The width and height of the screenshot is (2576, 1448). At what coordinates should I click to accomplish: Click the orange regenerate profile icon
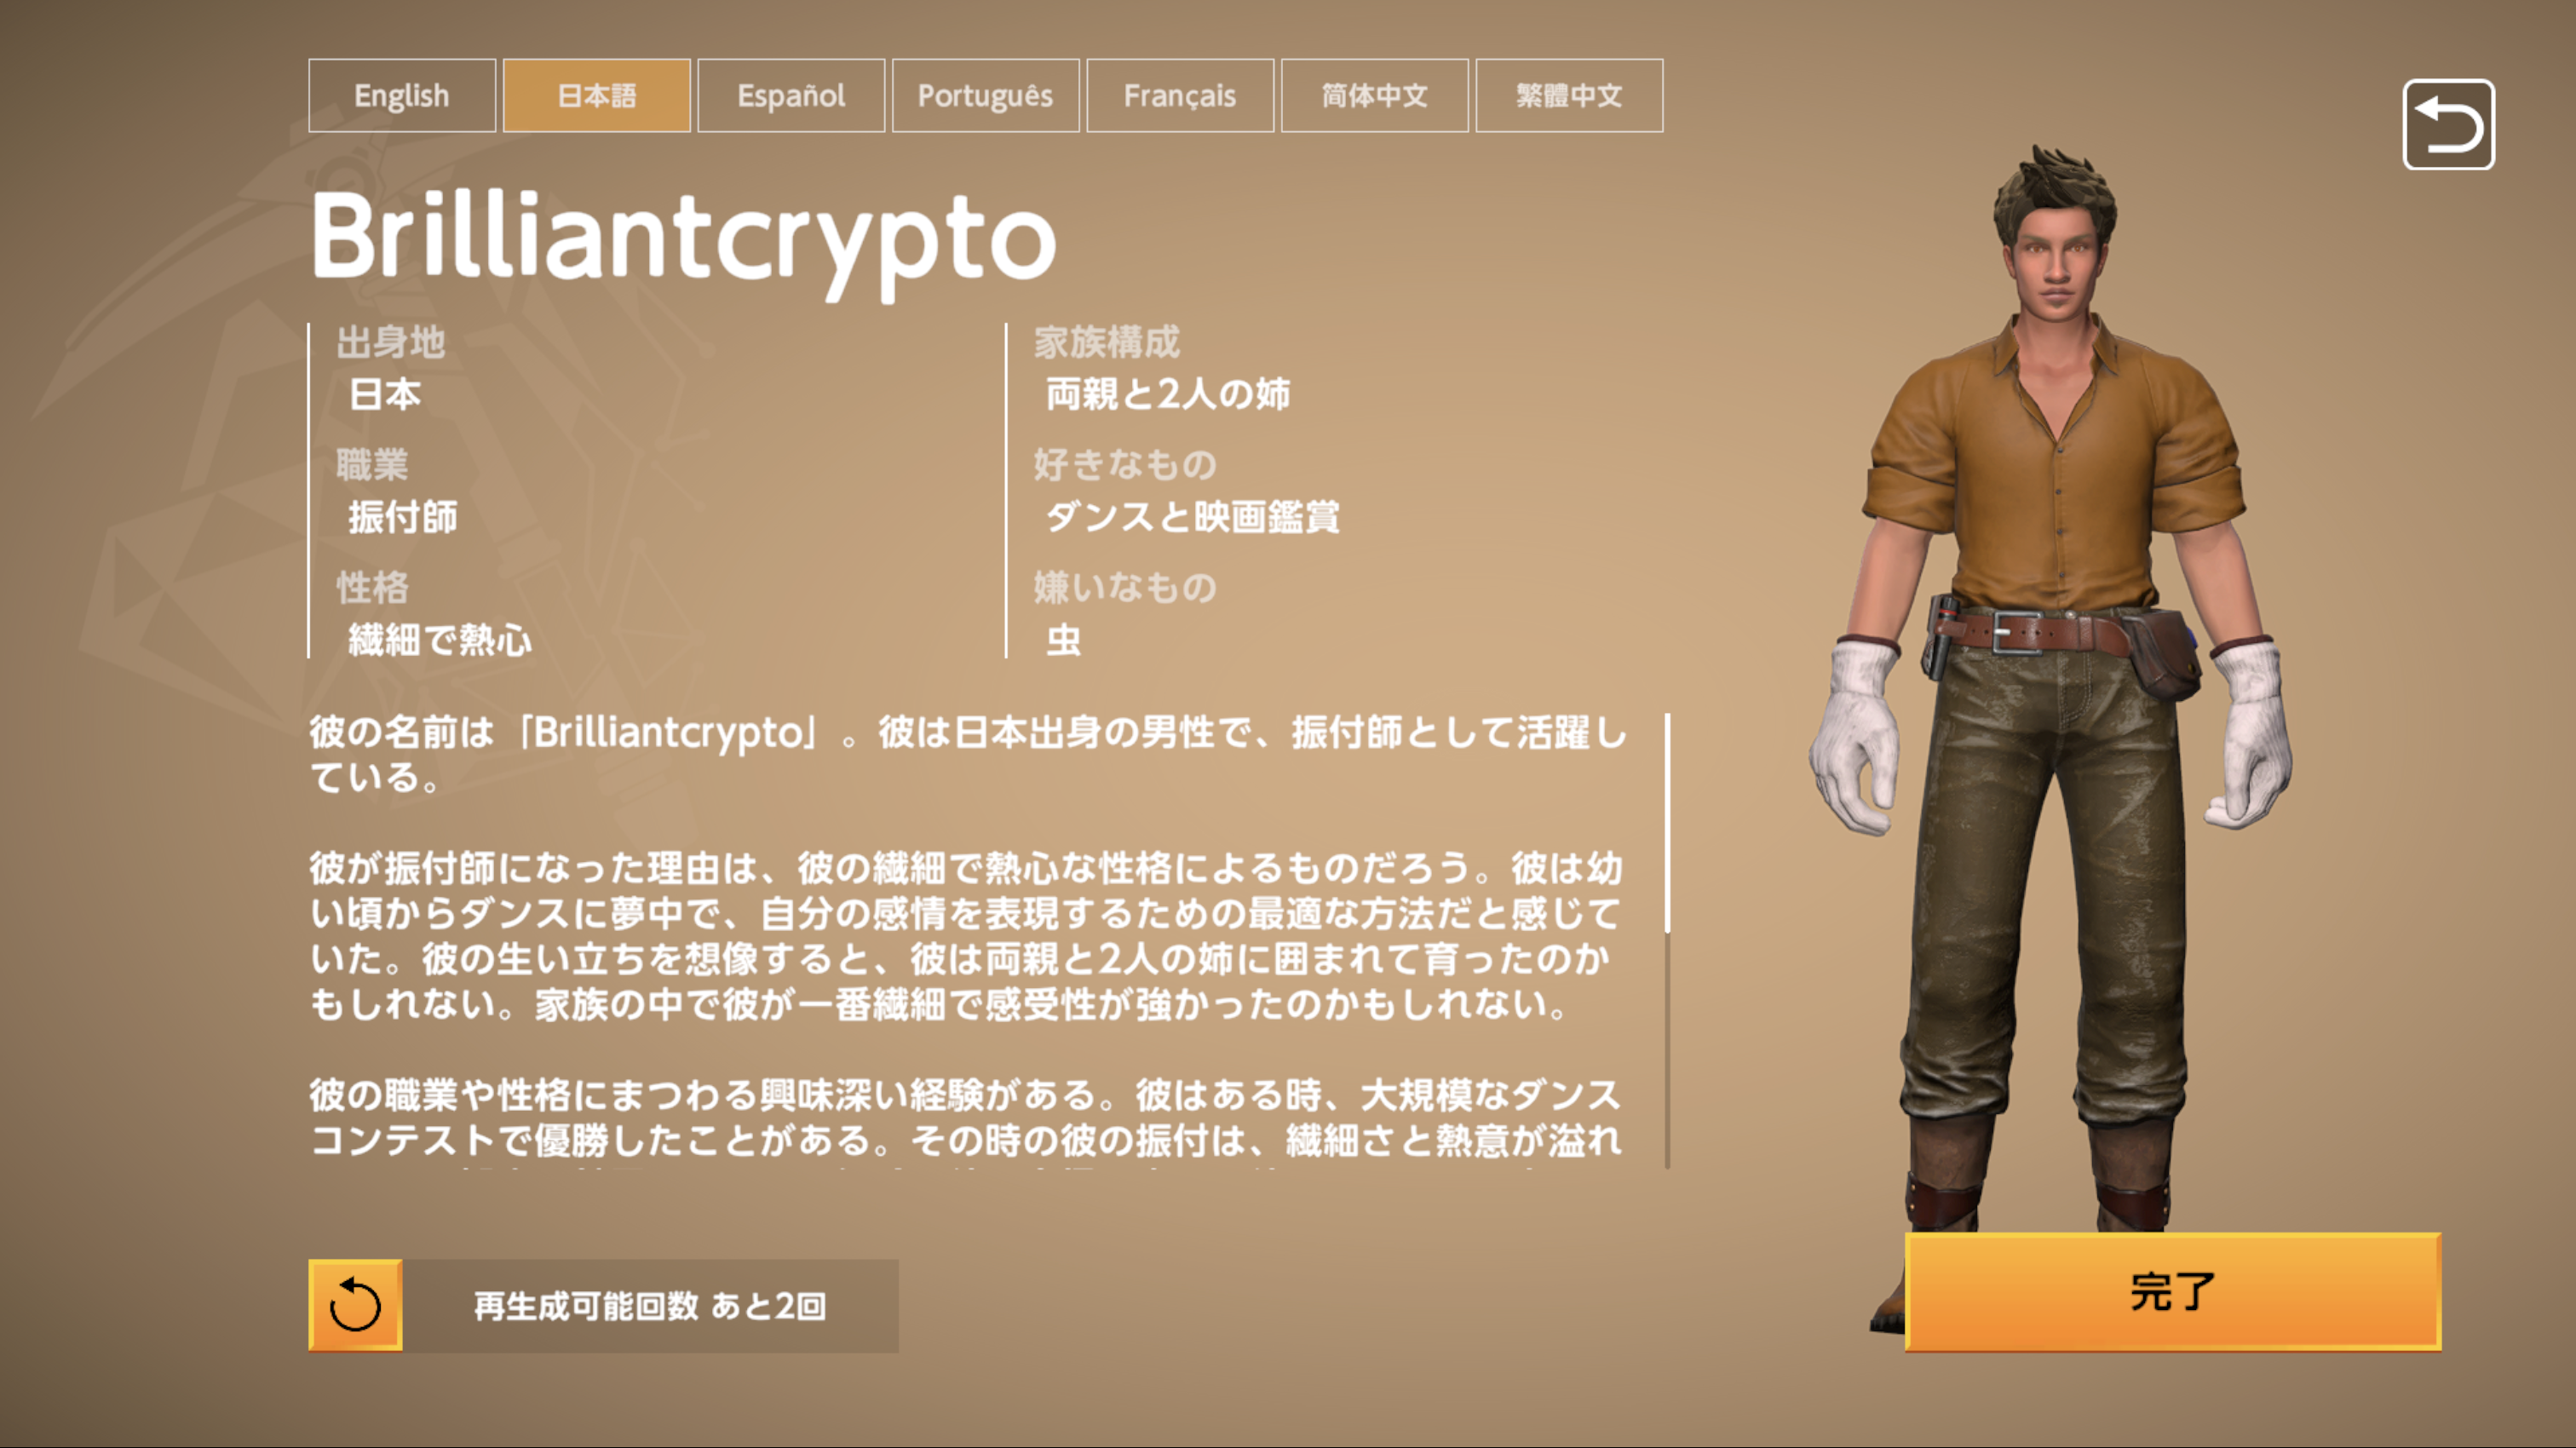pyautogui.click(x=355, y=1305)
